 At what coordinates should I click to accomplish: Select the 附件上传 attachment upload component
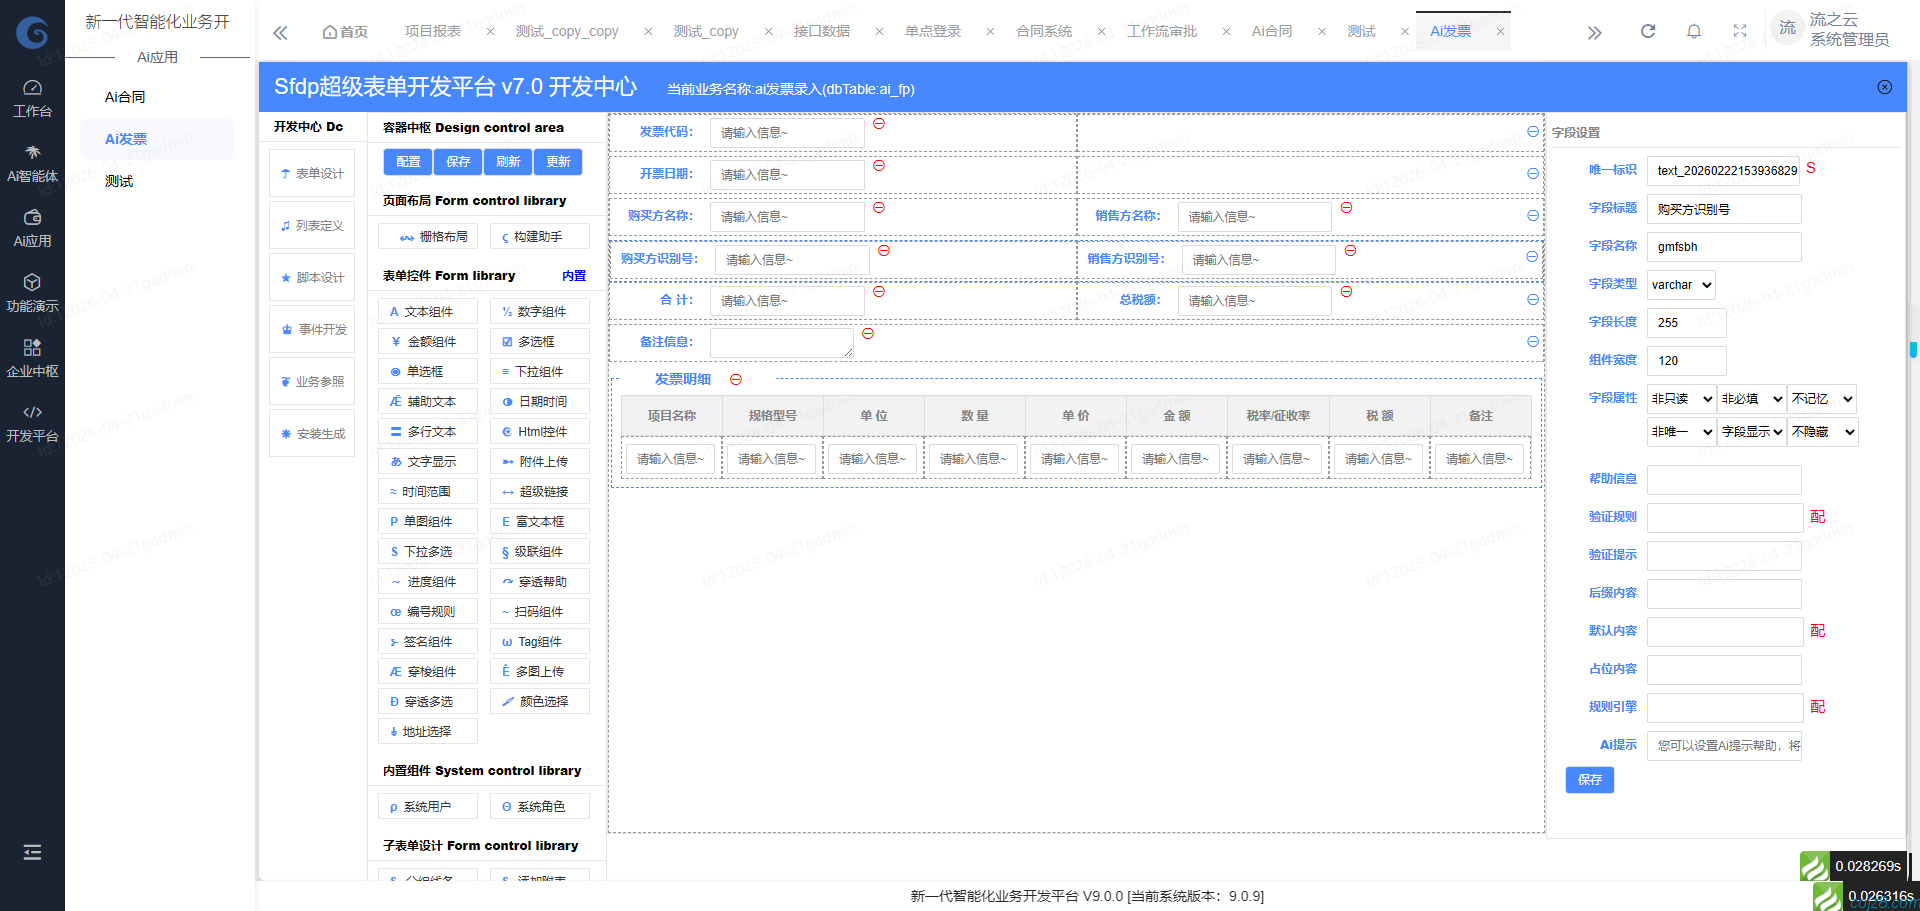(x=539, y=461)
